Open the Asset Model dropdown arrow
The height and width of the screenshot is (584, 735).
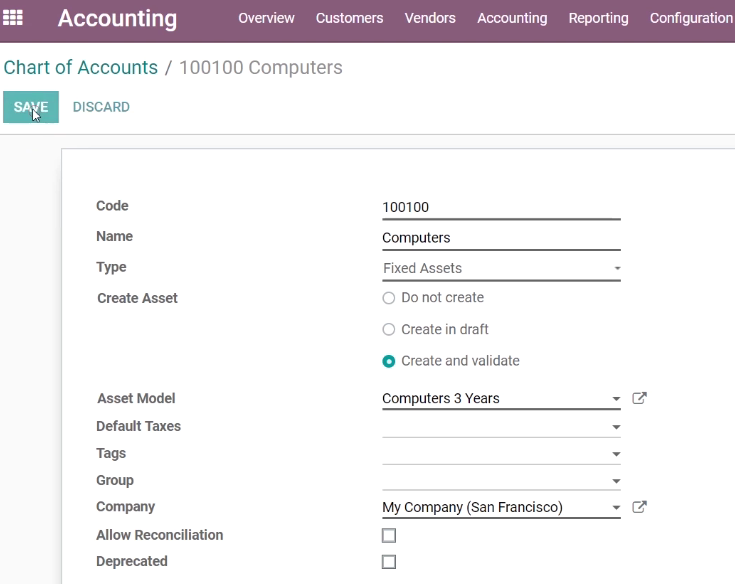click(616, 399)
